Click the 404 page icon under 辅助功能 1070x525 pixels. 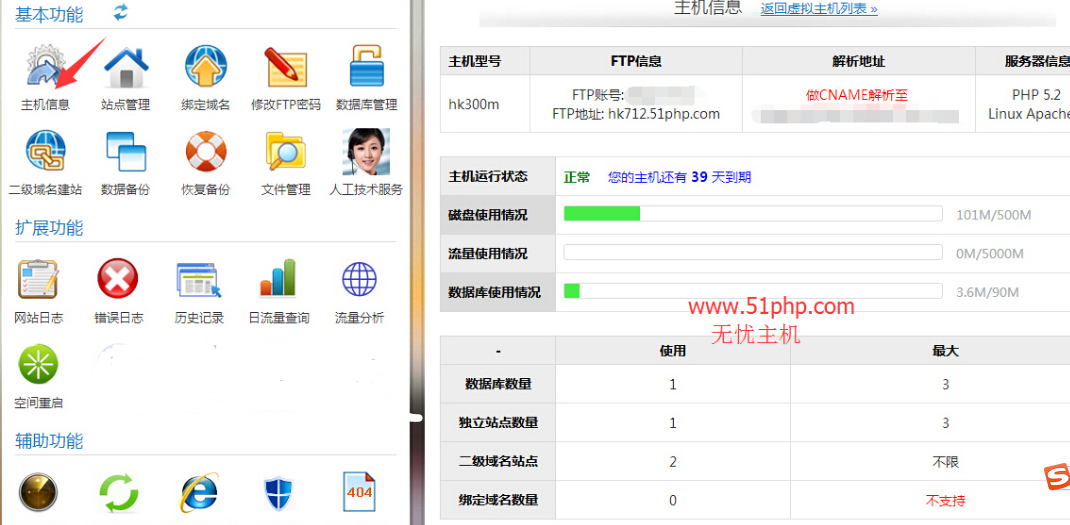click(359, 491)
